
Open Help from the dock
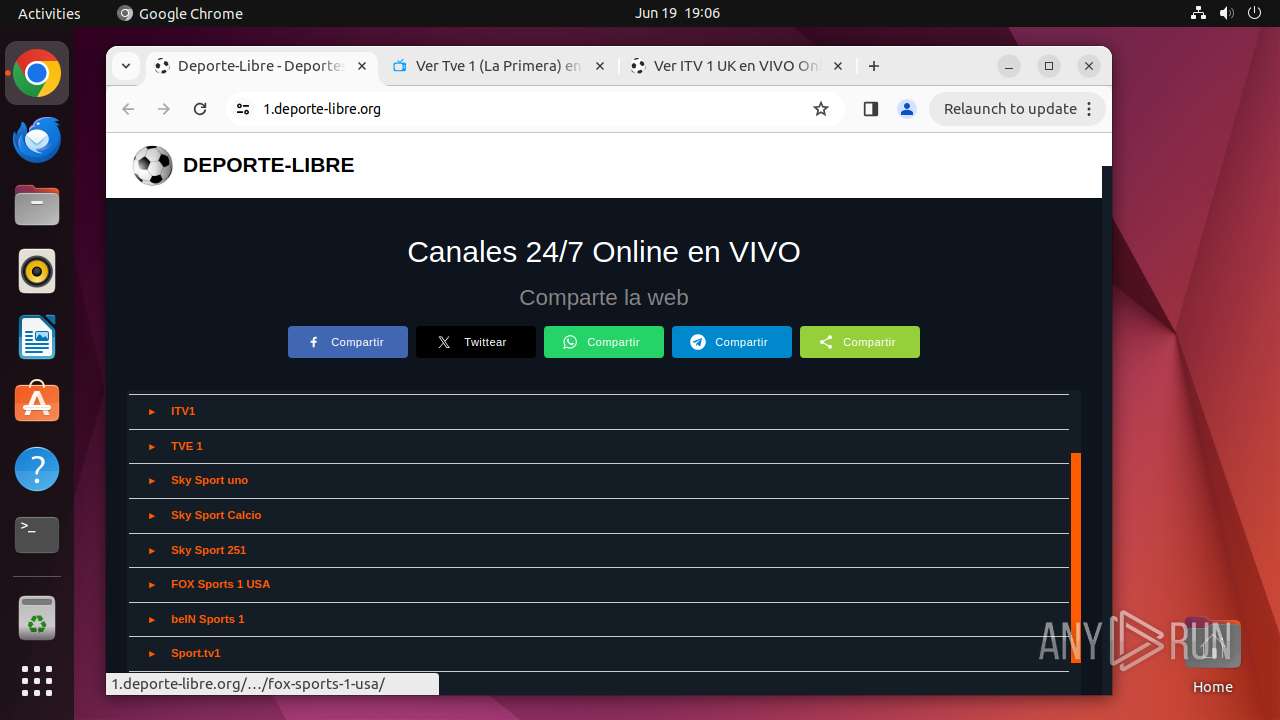(x=37, y=469)
